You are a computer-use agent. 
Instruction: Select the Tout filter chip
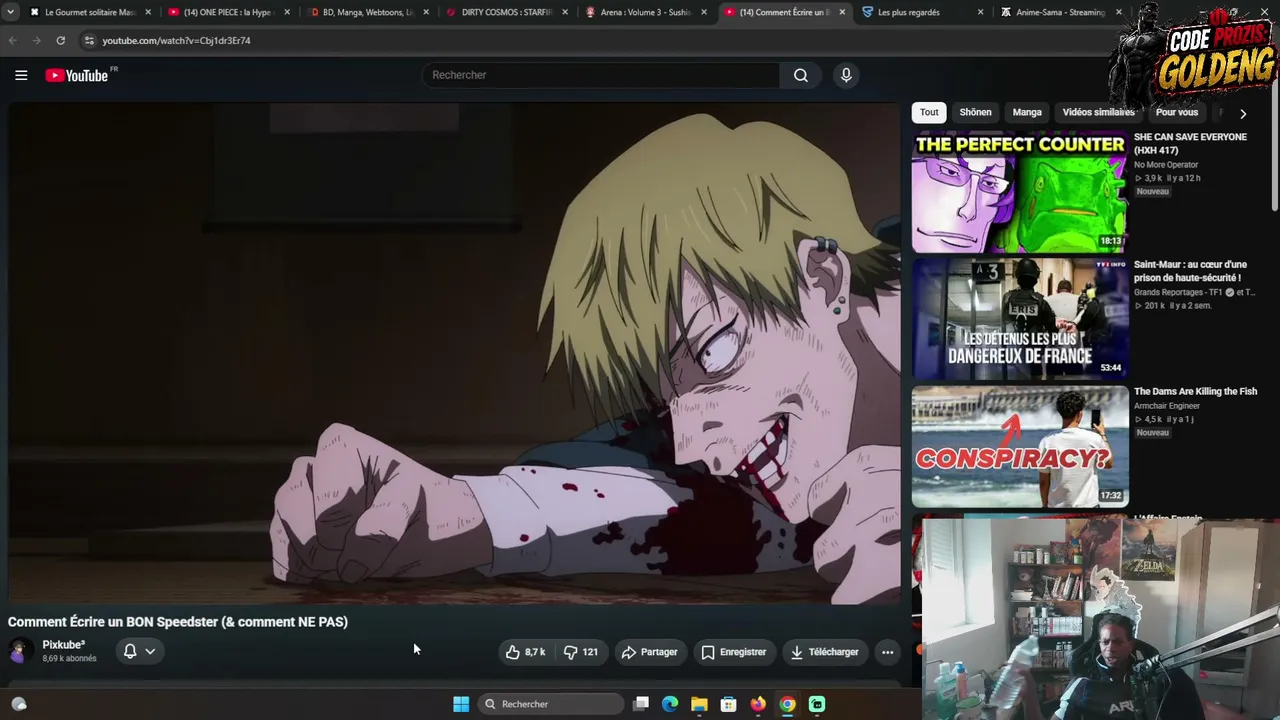[929, 112]
